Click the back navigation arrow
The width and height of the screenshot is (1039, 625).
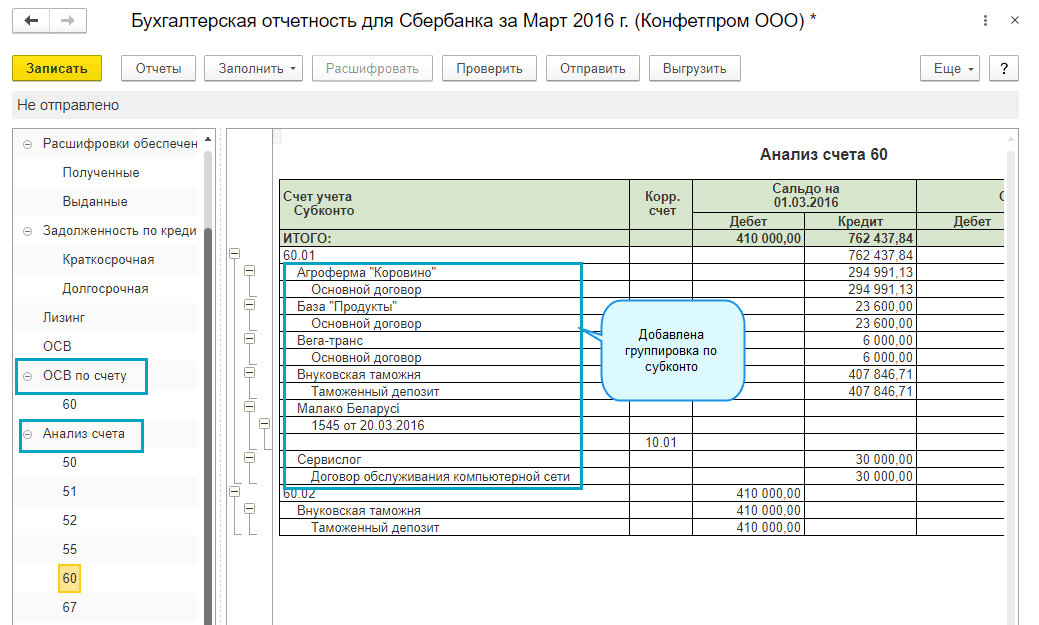tap(31, 21)
